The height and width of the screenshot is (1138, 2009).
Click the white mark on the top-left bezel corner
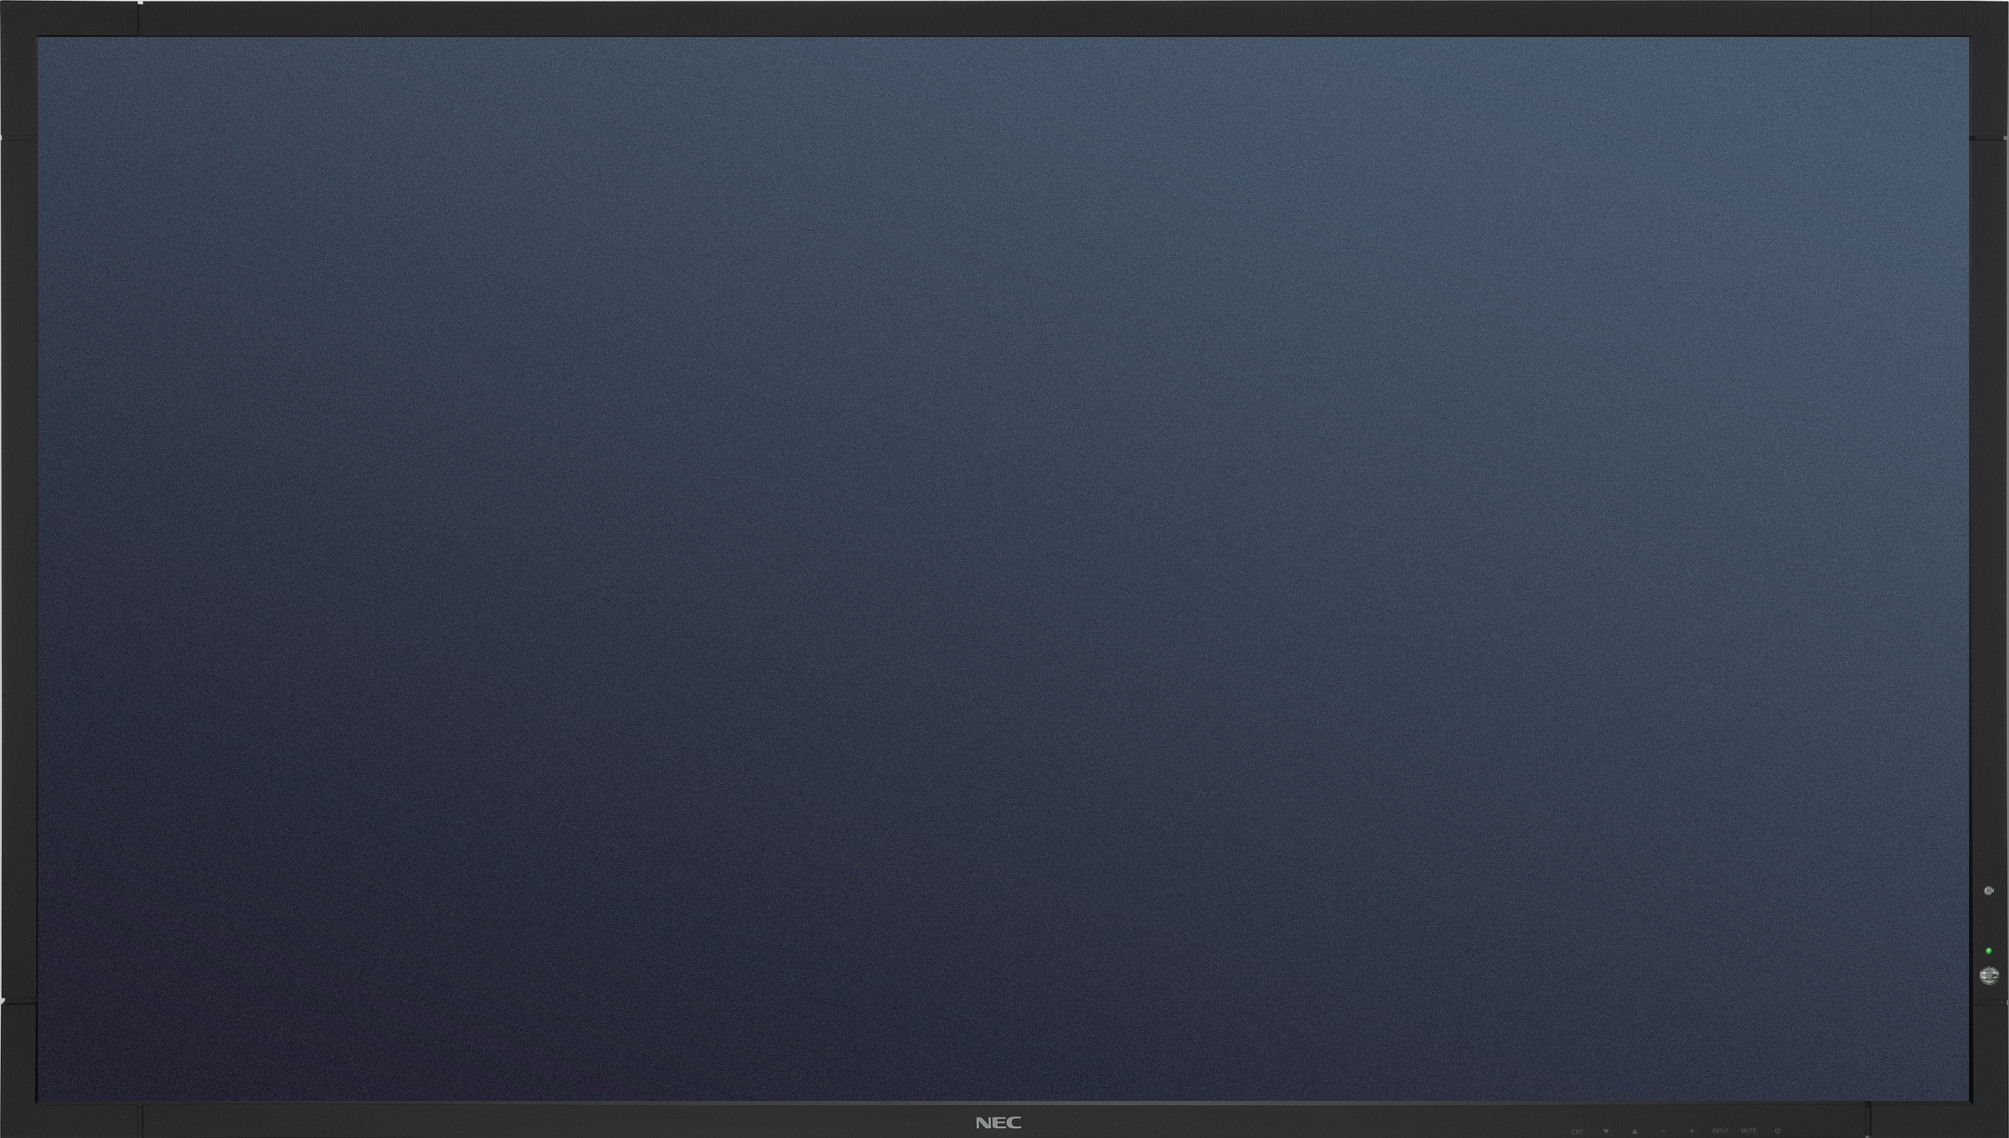(x=140, y=2)
